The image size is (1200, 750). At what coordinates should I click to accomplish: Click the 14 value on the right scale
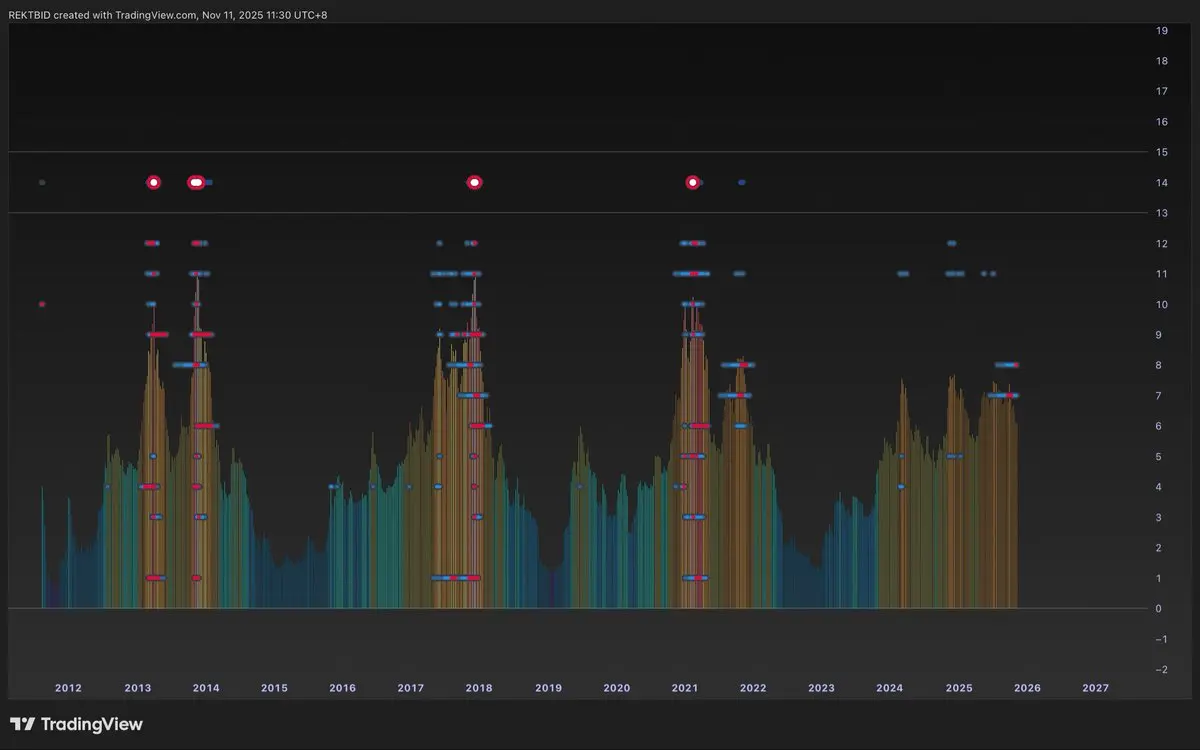(x=1162, y=183)
